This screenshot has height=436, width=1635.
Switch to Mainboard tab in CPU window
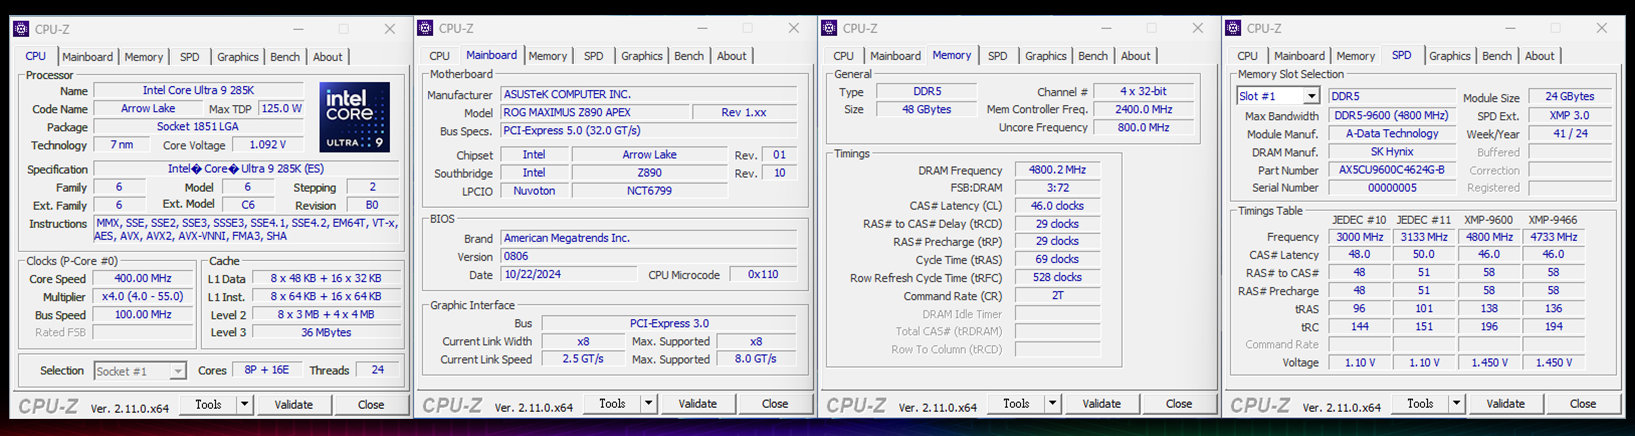coord(87,57)
